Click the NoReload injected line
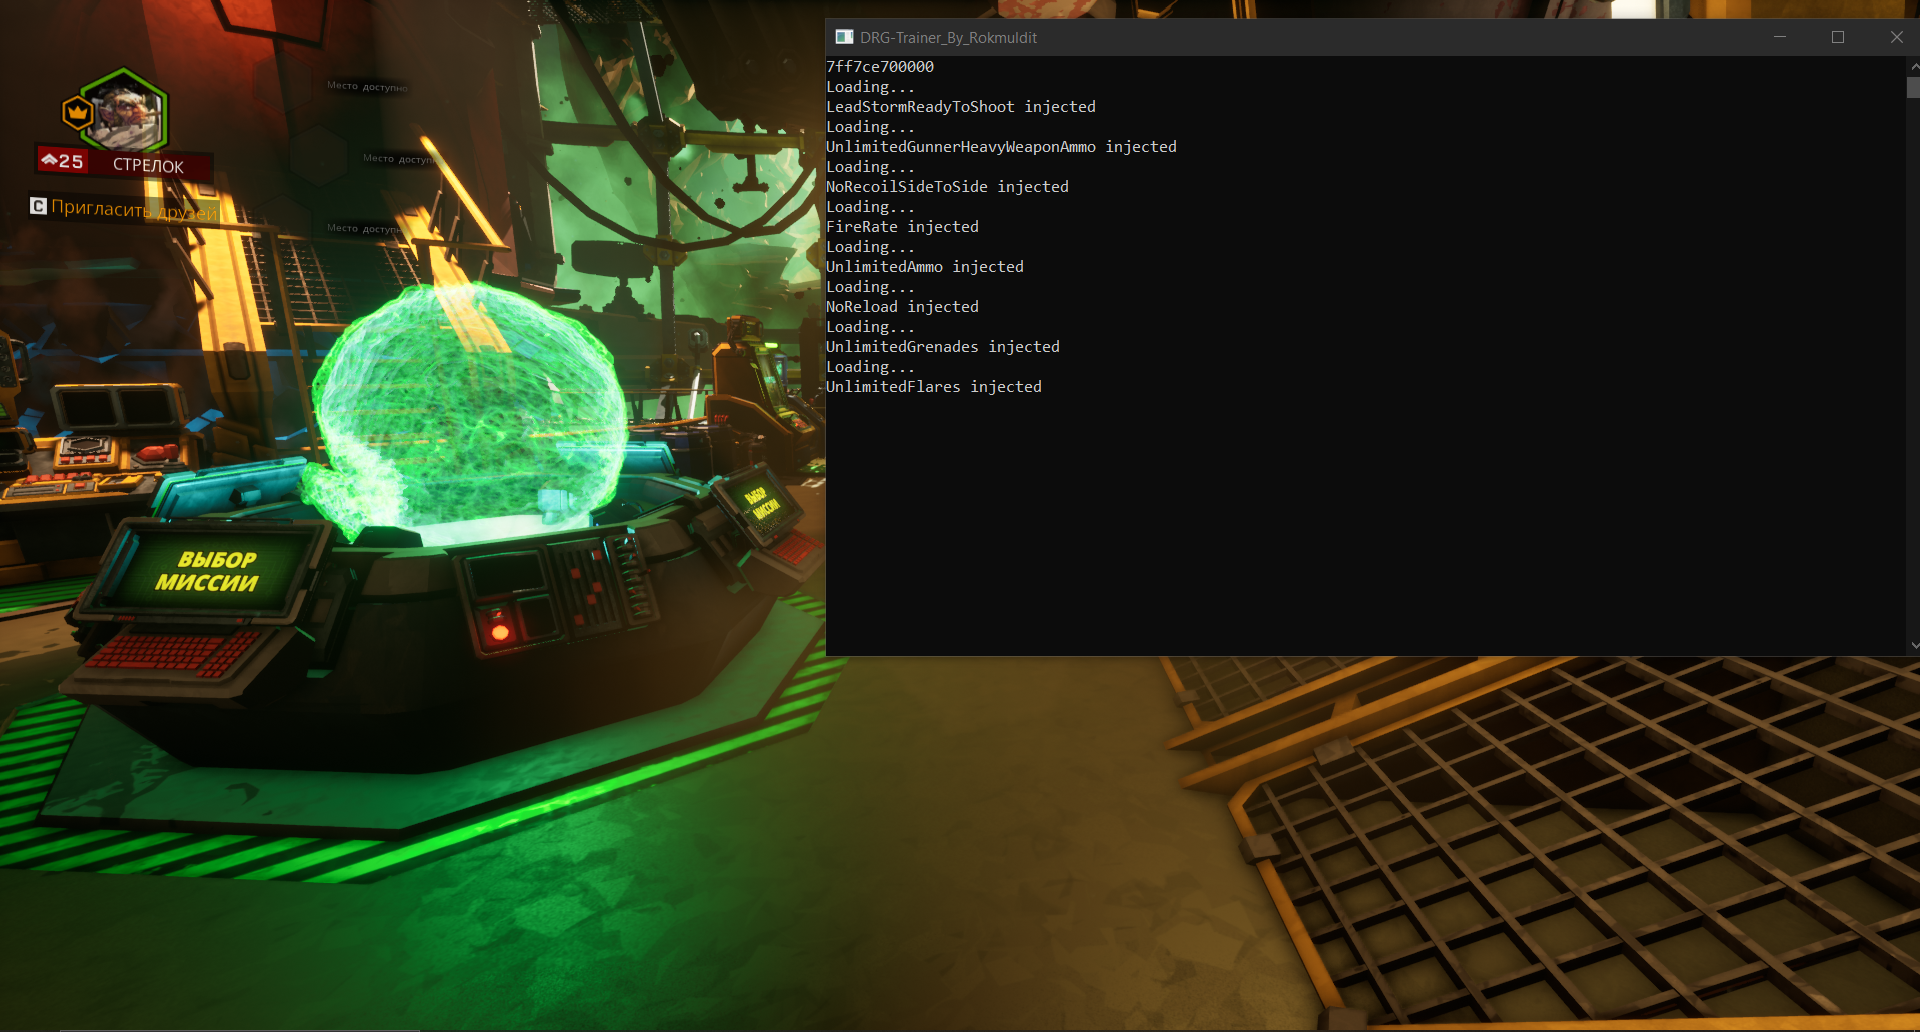 click(x=902, y=307)
